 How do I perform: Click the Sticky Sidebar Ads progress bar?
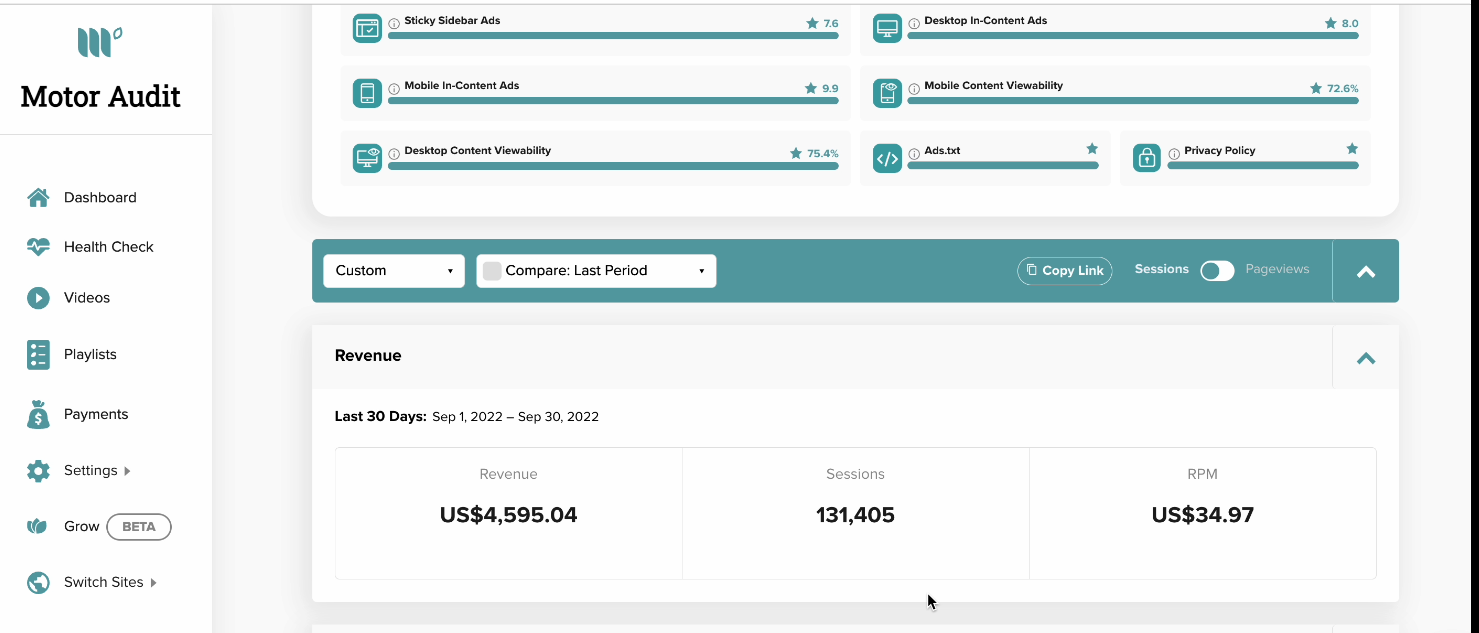(x=613, y=36)
